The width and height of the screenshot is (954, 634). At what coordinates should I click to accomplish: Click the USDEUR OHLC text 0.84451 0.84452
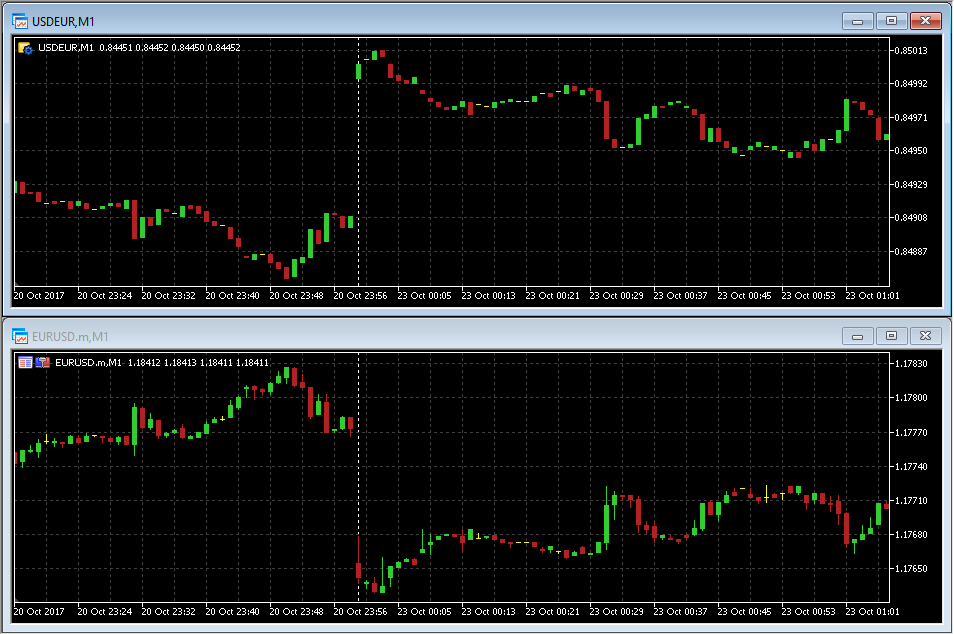point(134,47)
